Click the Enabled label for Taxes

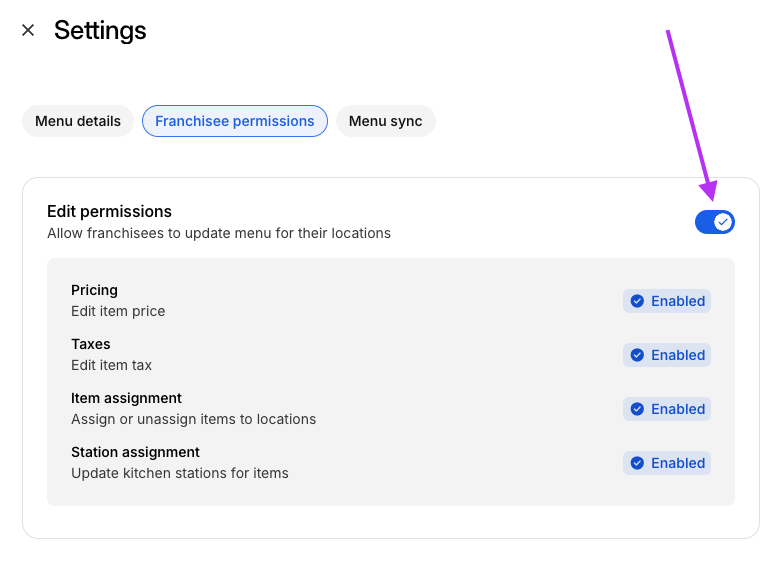click(678, 355)
